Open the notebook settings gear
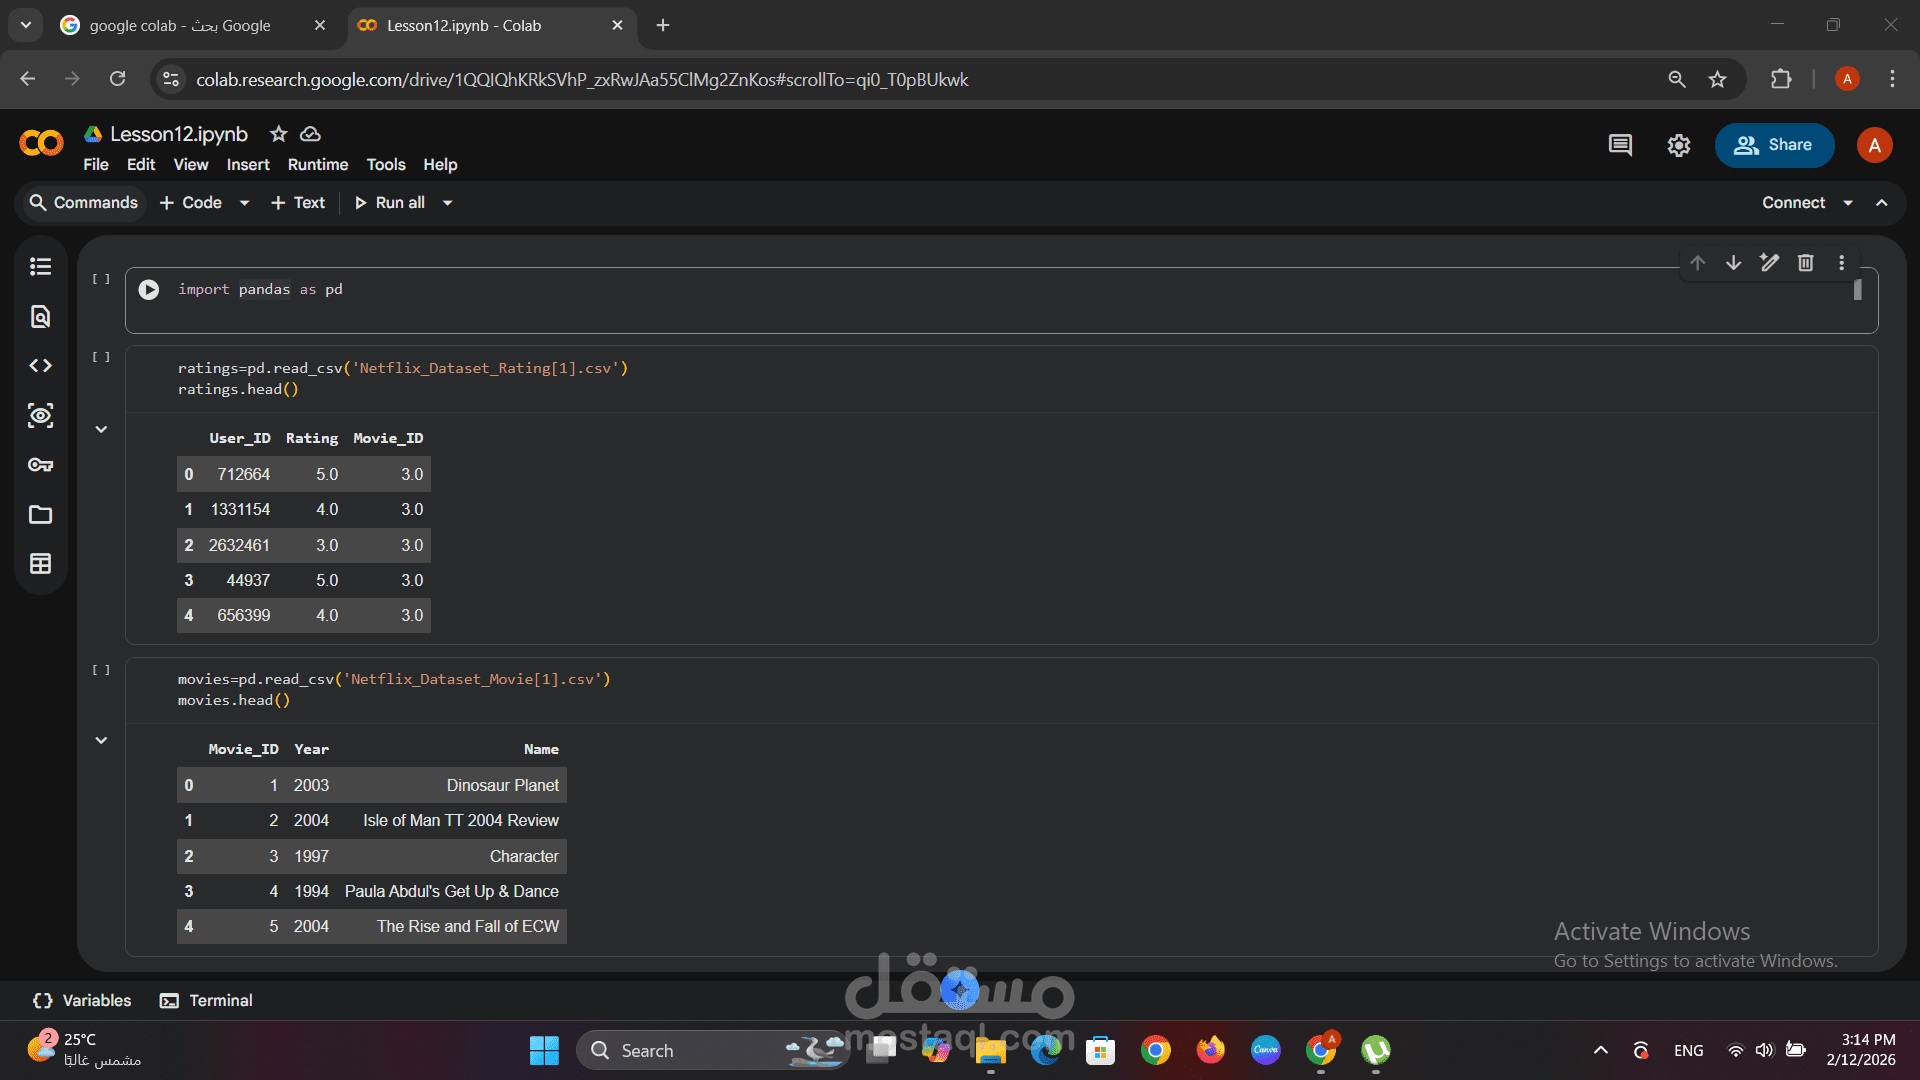 pos(1678,146)
